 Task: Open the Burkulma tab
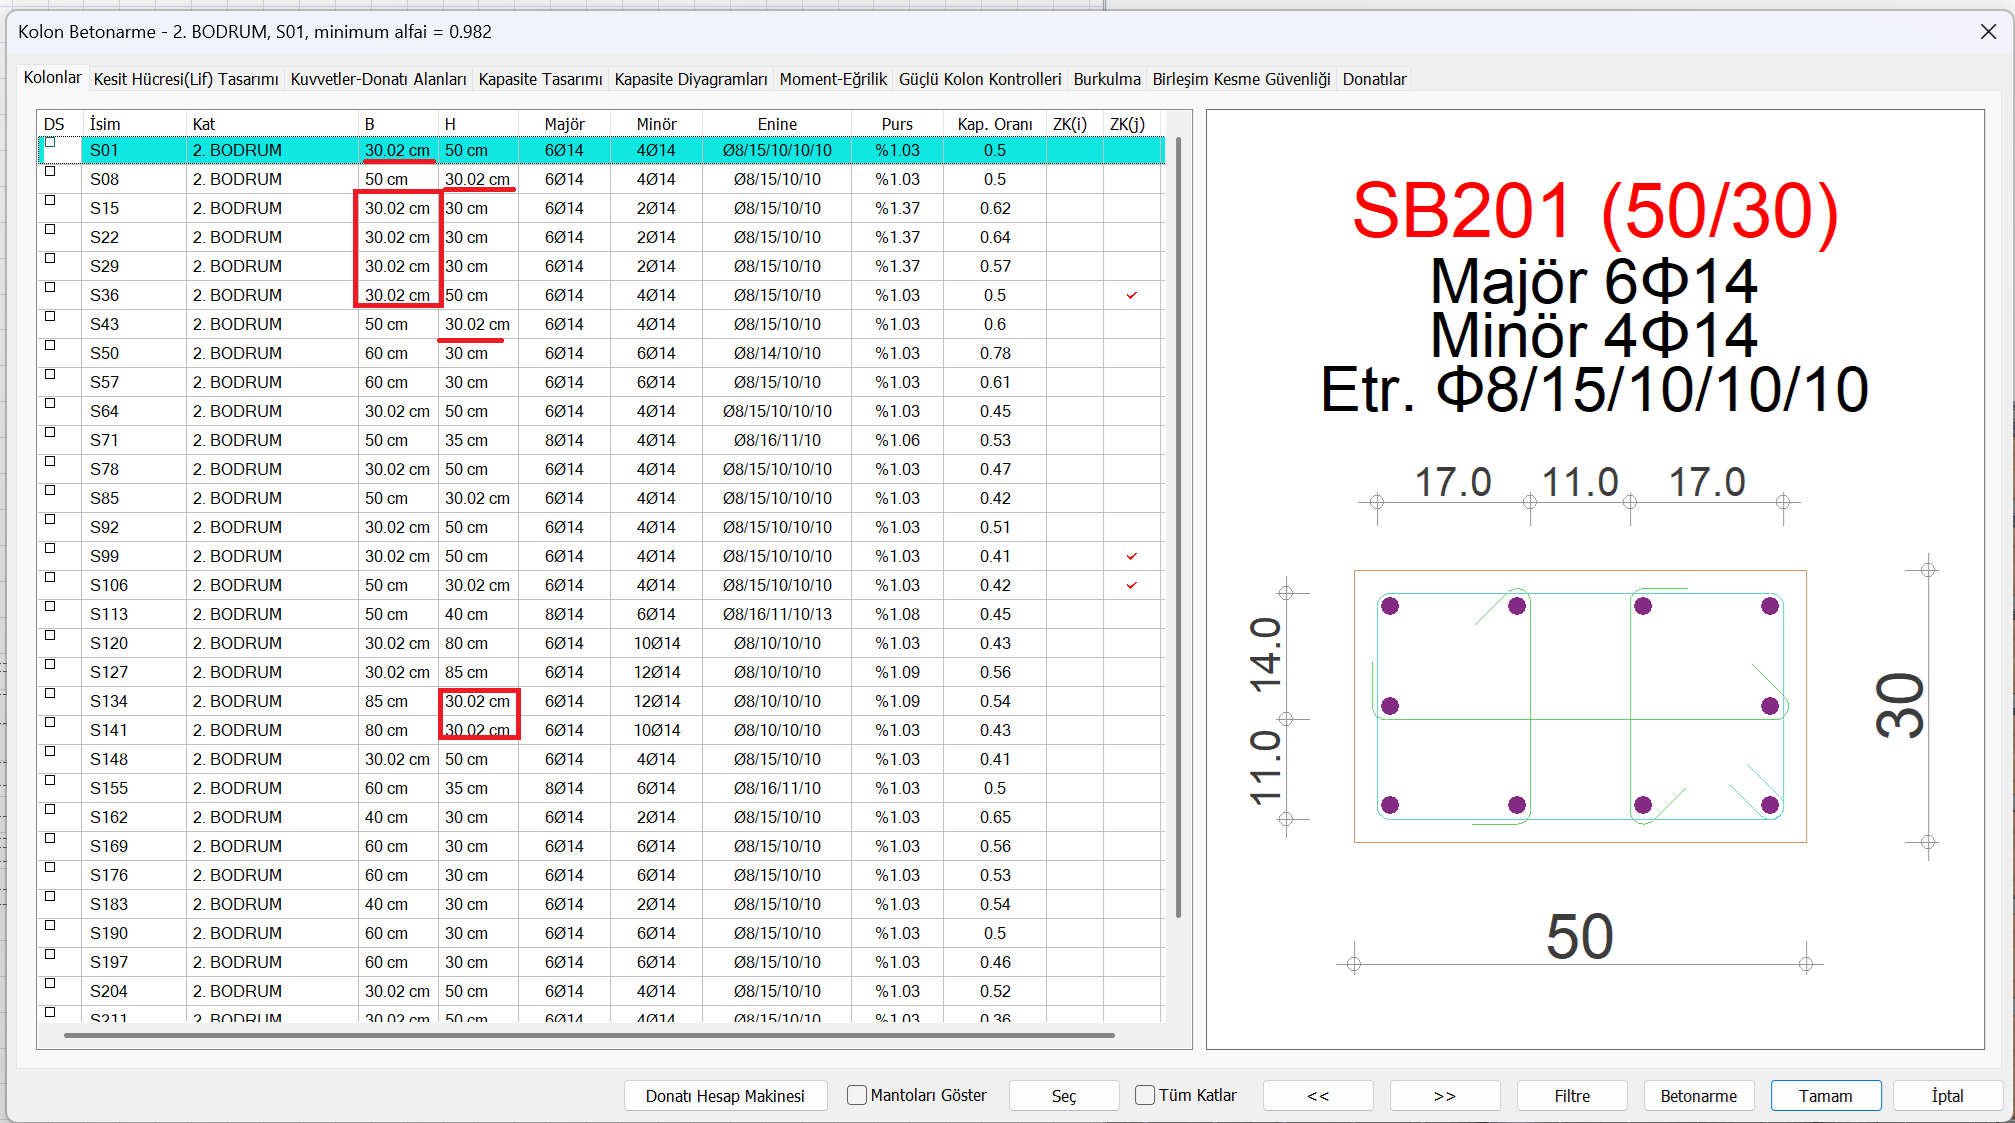1106,79
